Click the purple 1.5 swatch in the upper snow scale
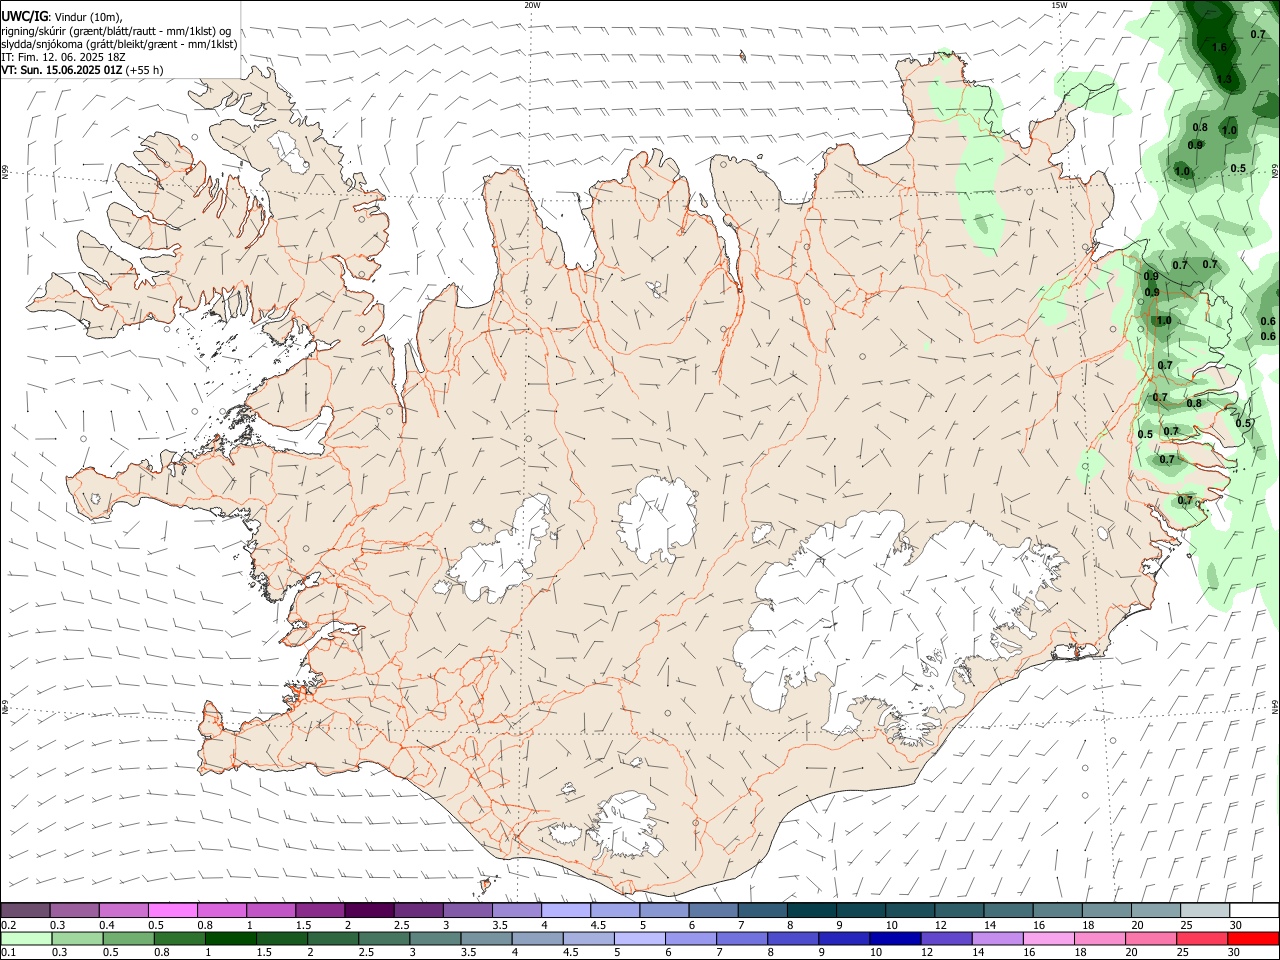This screenshot has height=960, width=1280. tap(319, 910)
